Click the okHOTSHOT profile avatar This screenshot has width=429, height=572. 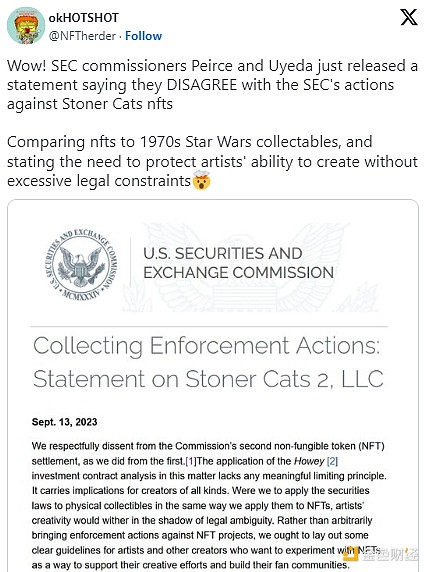coord(26,26)
